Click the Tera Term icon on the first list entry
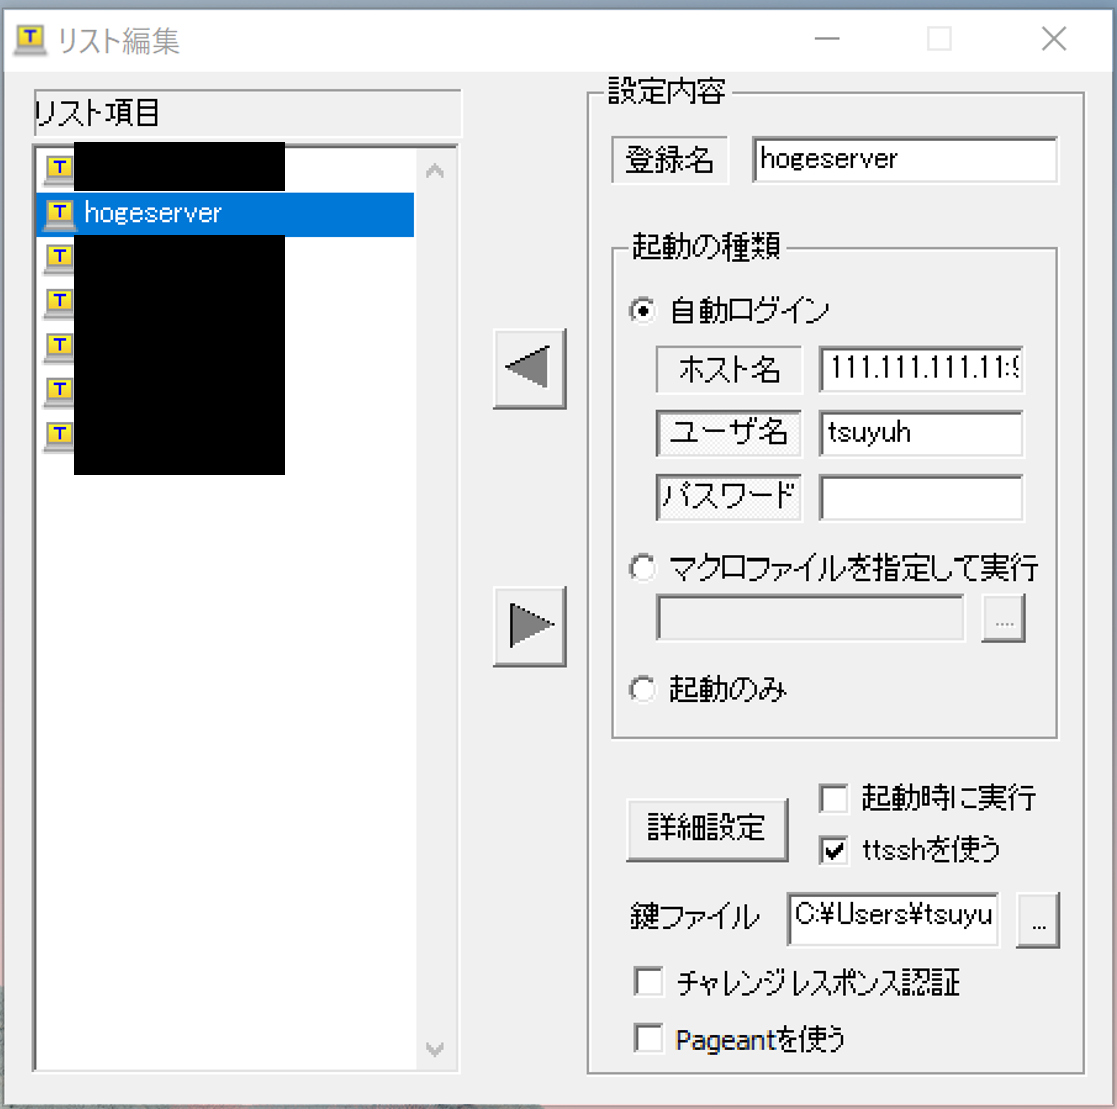 [58, 168]
